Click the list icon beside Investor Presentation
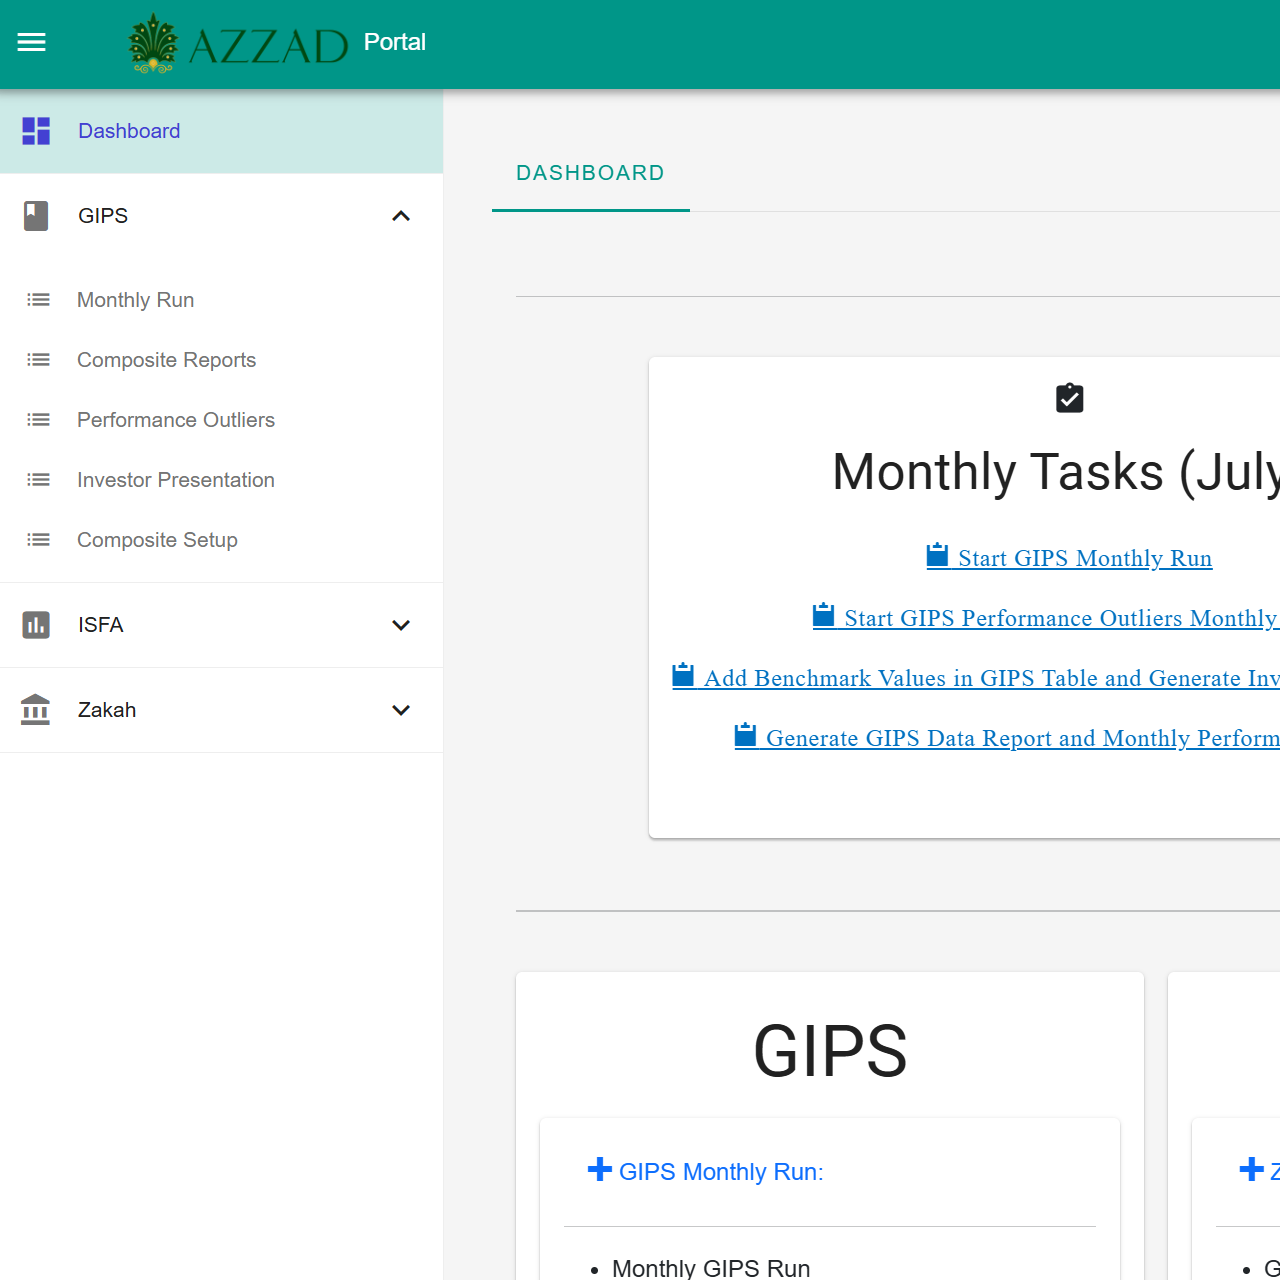This screenshot has width=1280, height=1280. 38,480
